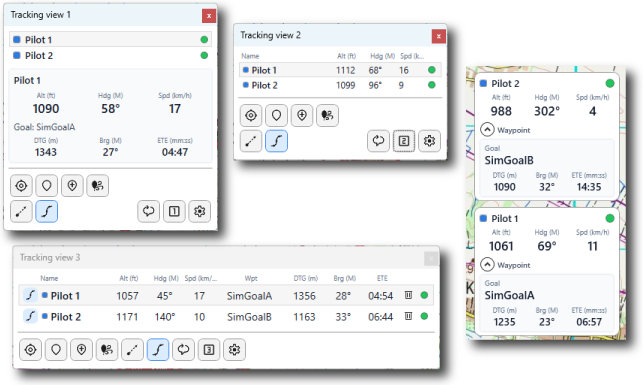Collapse Waypoint section on Pilot 2 card
This screenshot has width=643, height=385.
click(x=487, y=130)
